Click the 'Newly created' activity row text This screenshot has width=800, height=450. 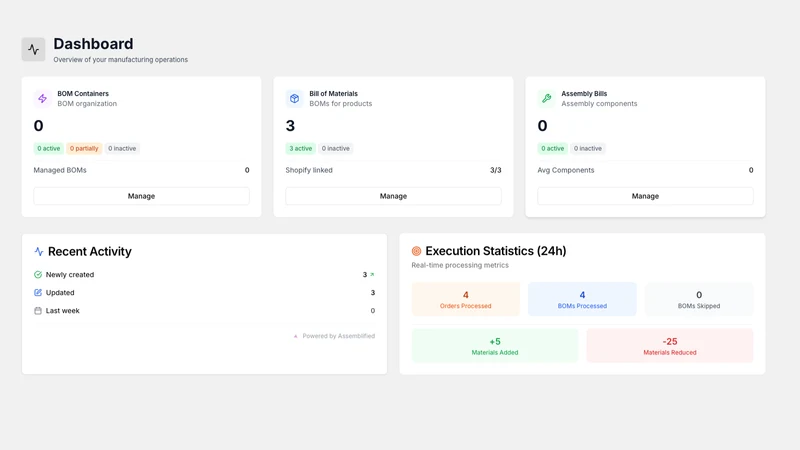[70, 274]
